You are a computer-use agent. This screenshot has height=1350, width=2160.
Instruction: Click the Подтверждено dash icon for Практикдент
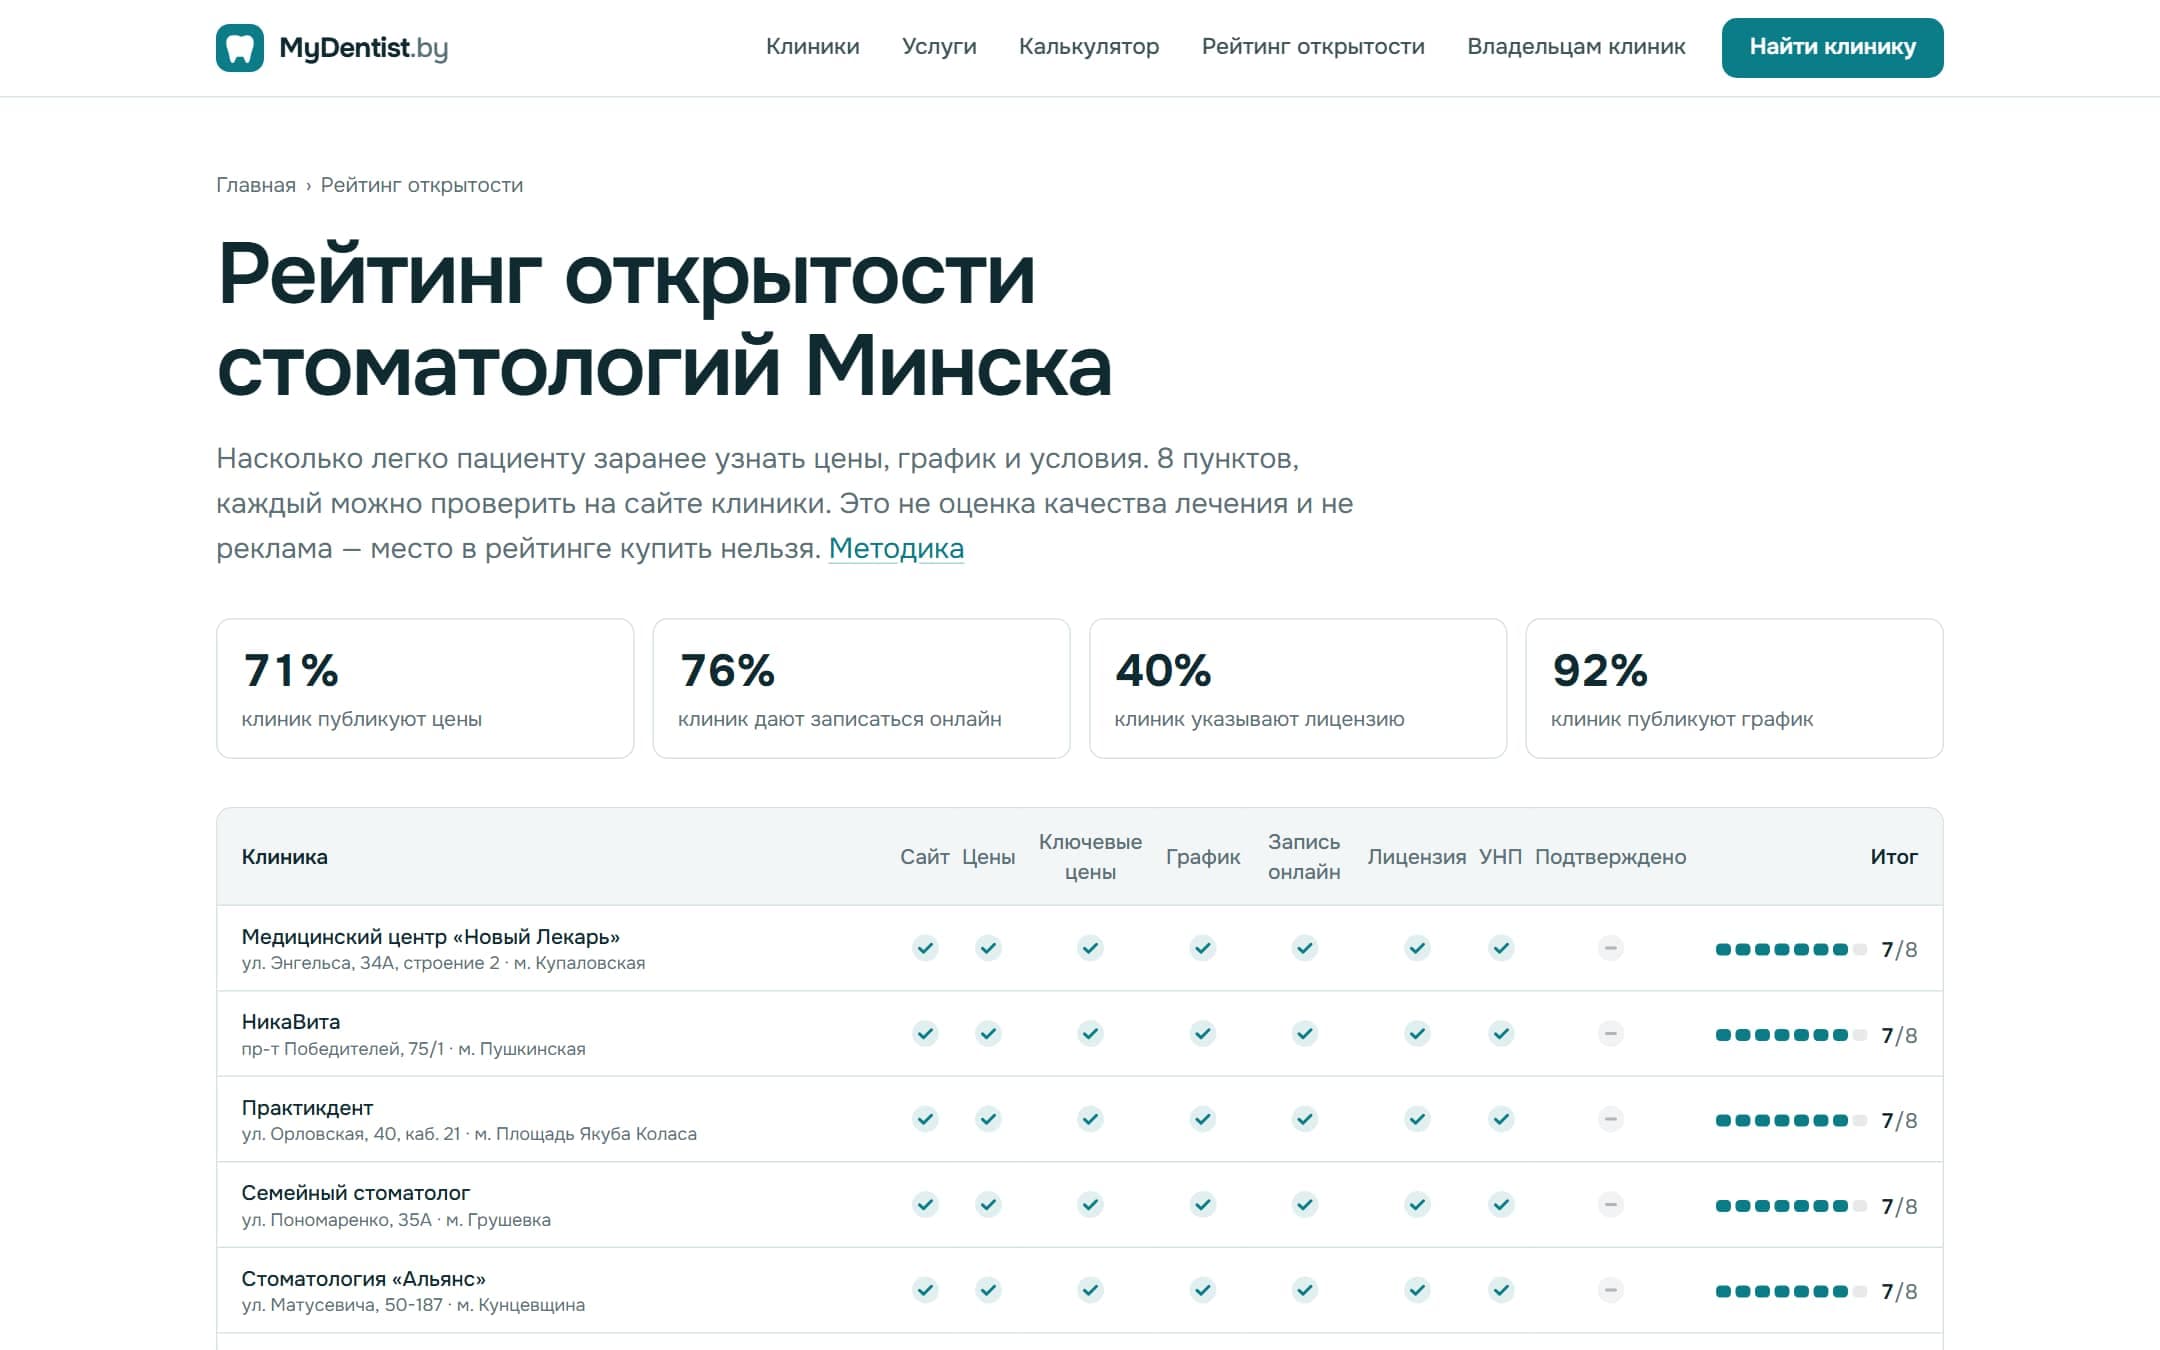1610,1119
